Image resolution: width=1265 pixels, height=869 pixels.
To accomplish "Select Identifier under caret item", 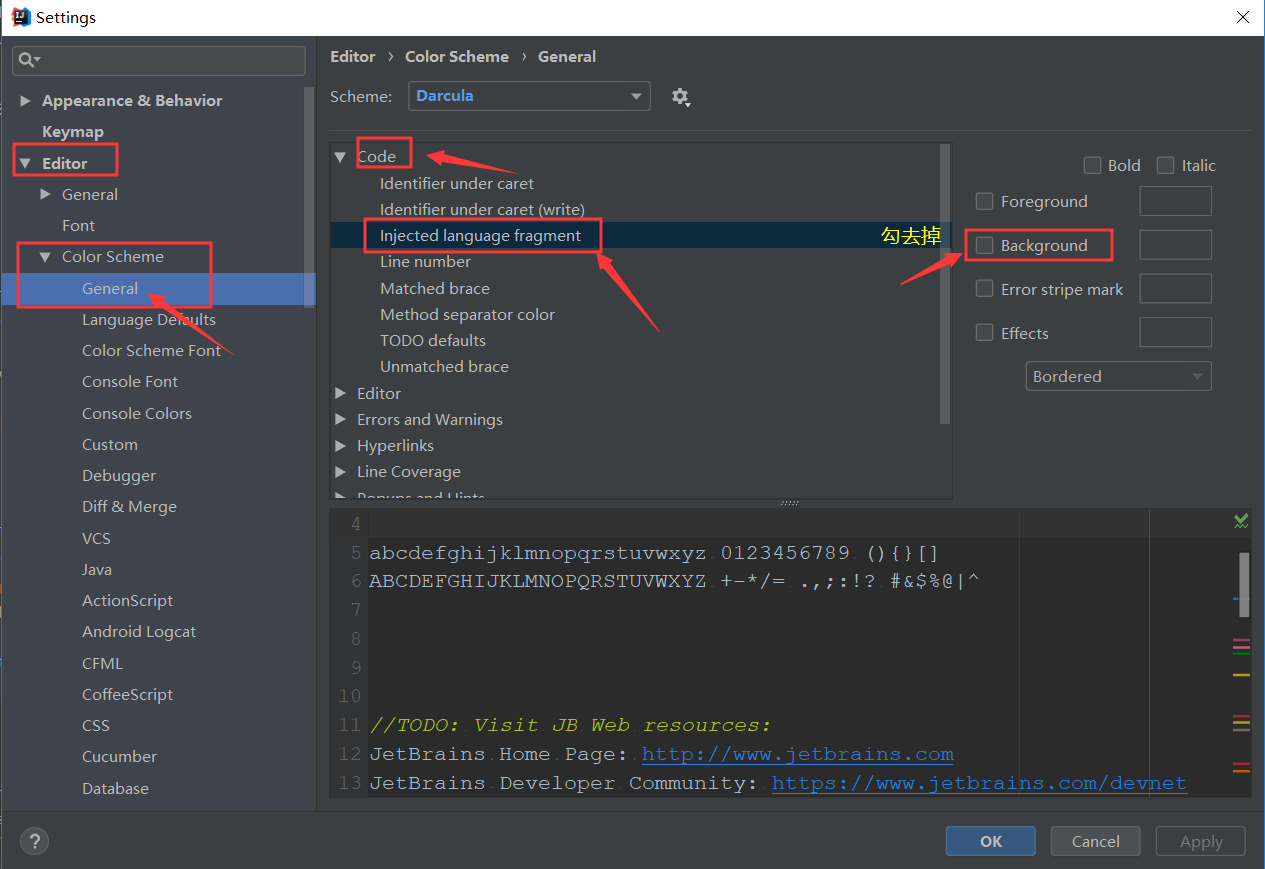I will point(457,184).
